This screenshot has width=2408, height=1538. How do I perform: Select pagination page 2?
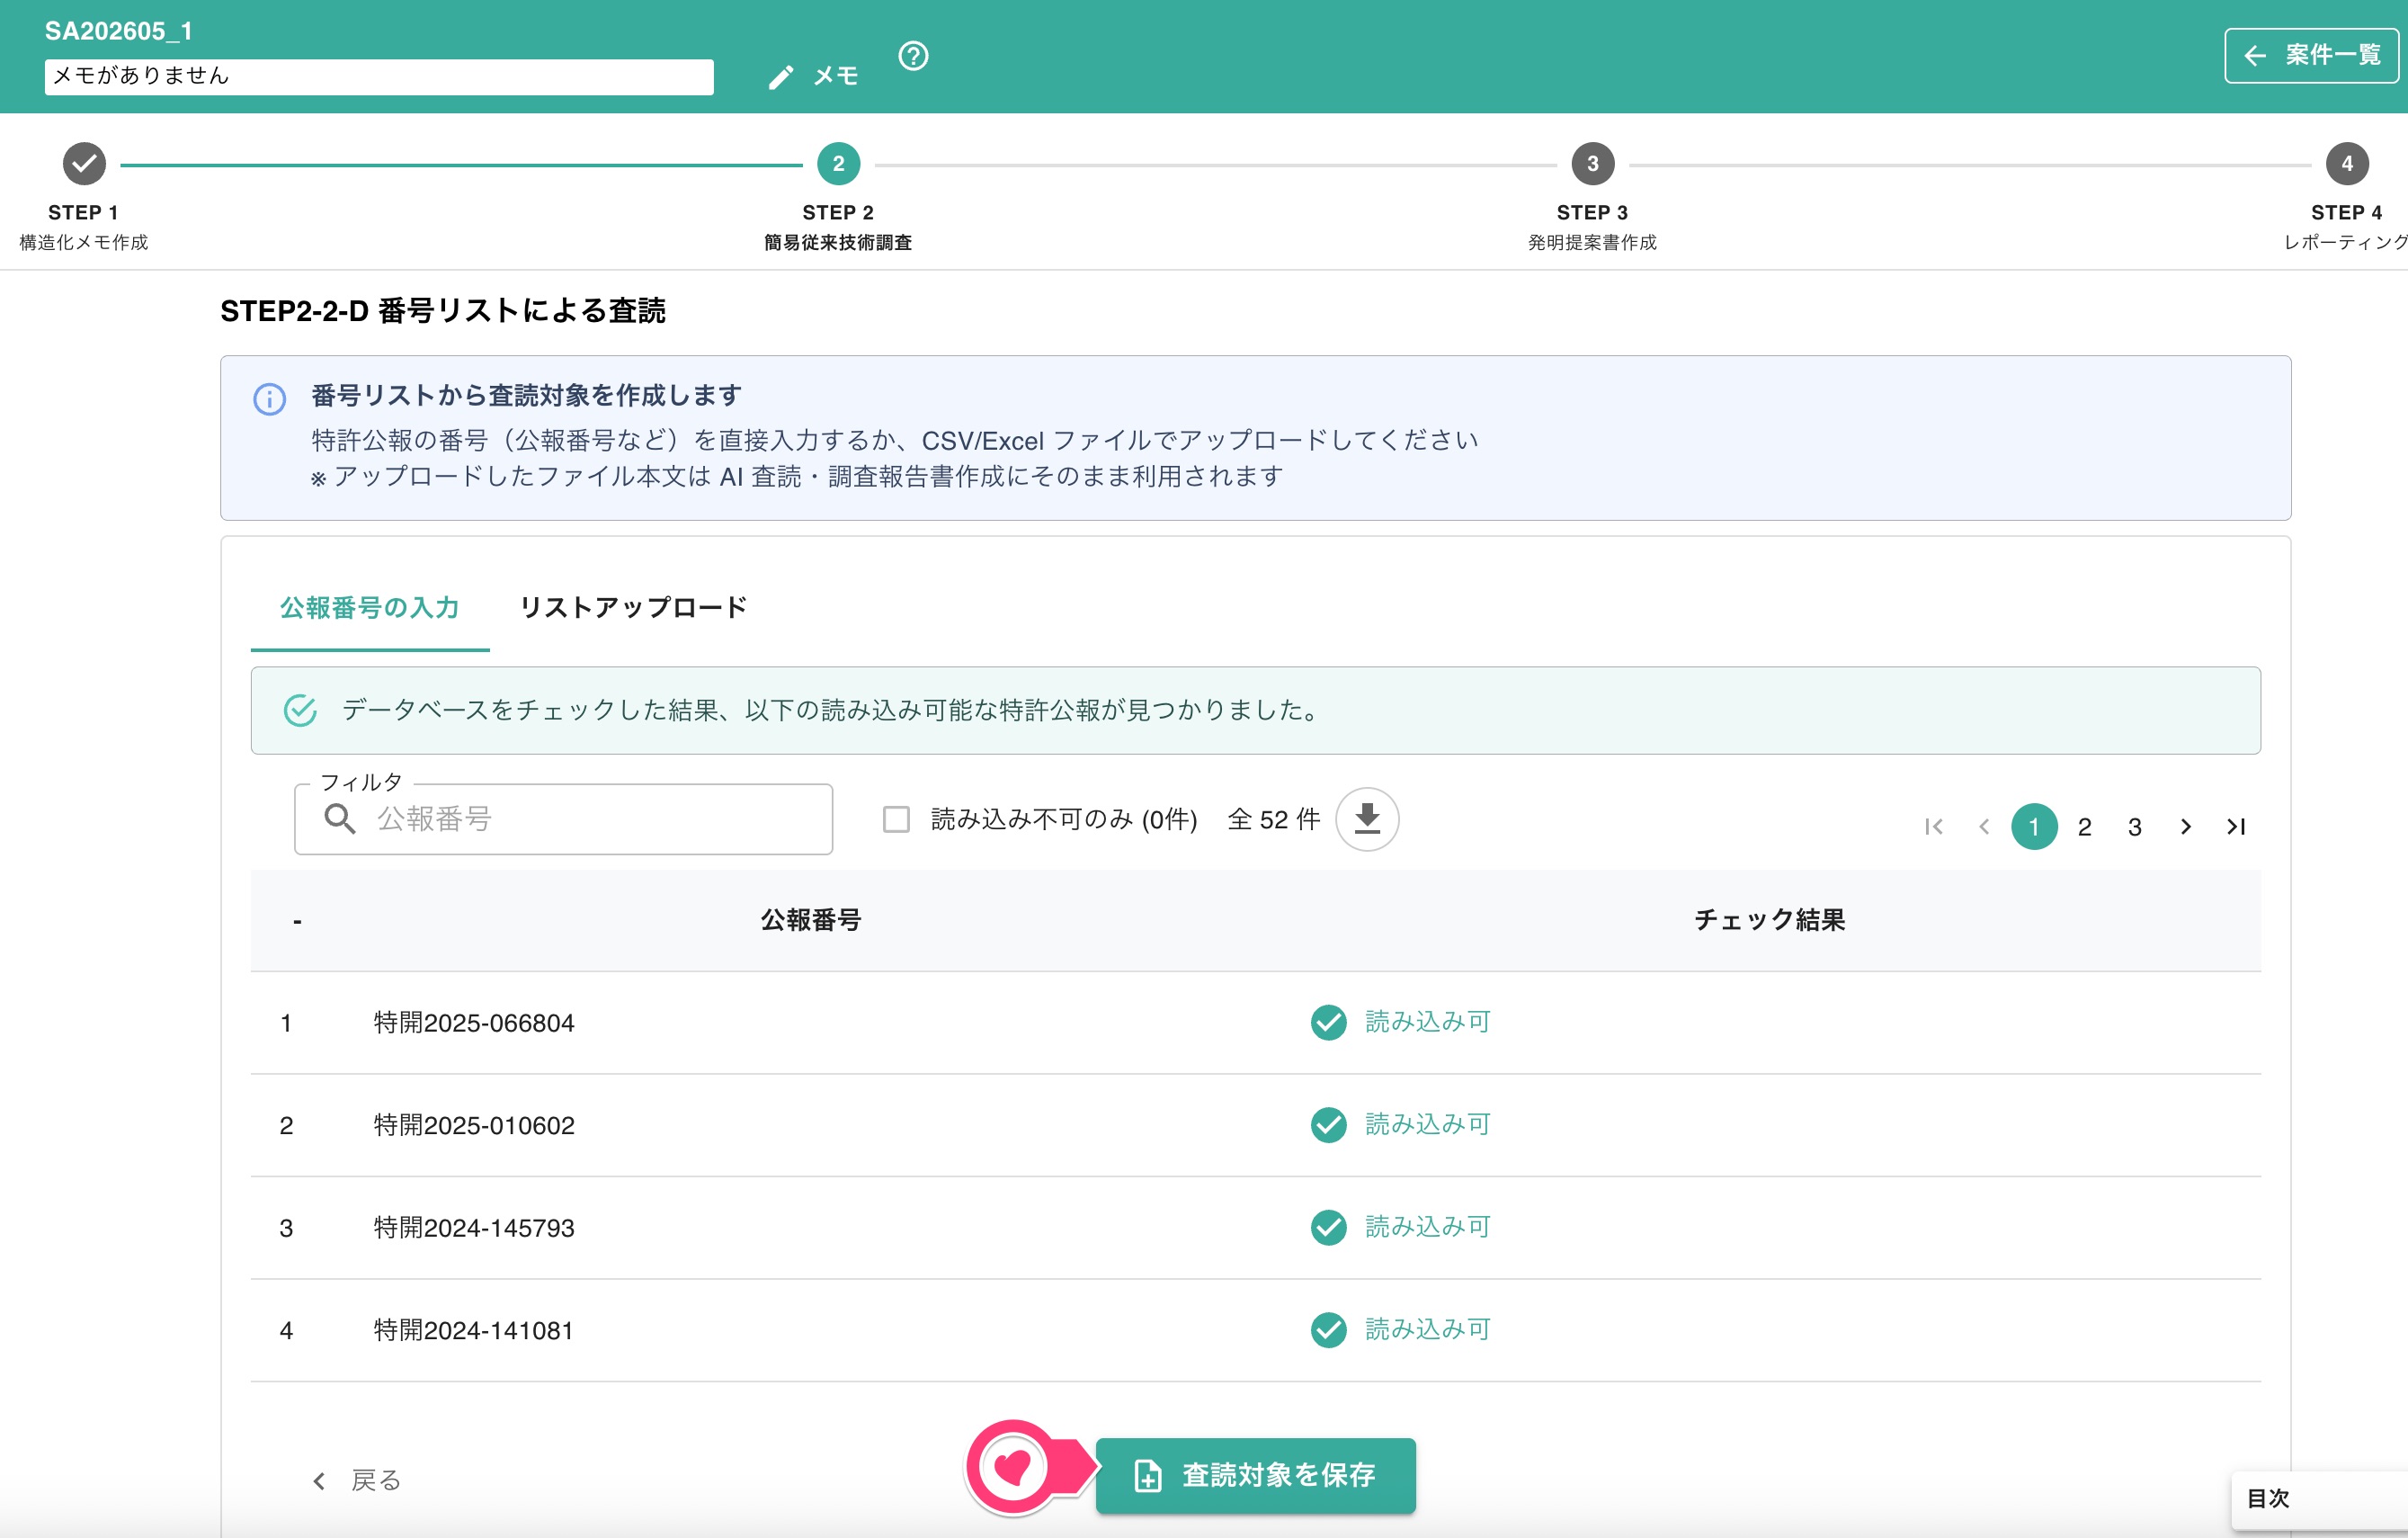pyautogui.click(x=2084, y=827)
